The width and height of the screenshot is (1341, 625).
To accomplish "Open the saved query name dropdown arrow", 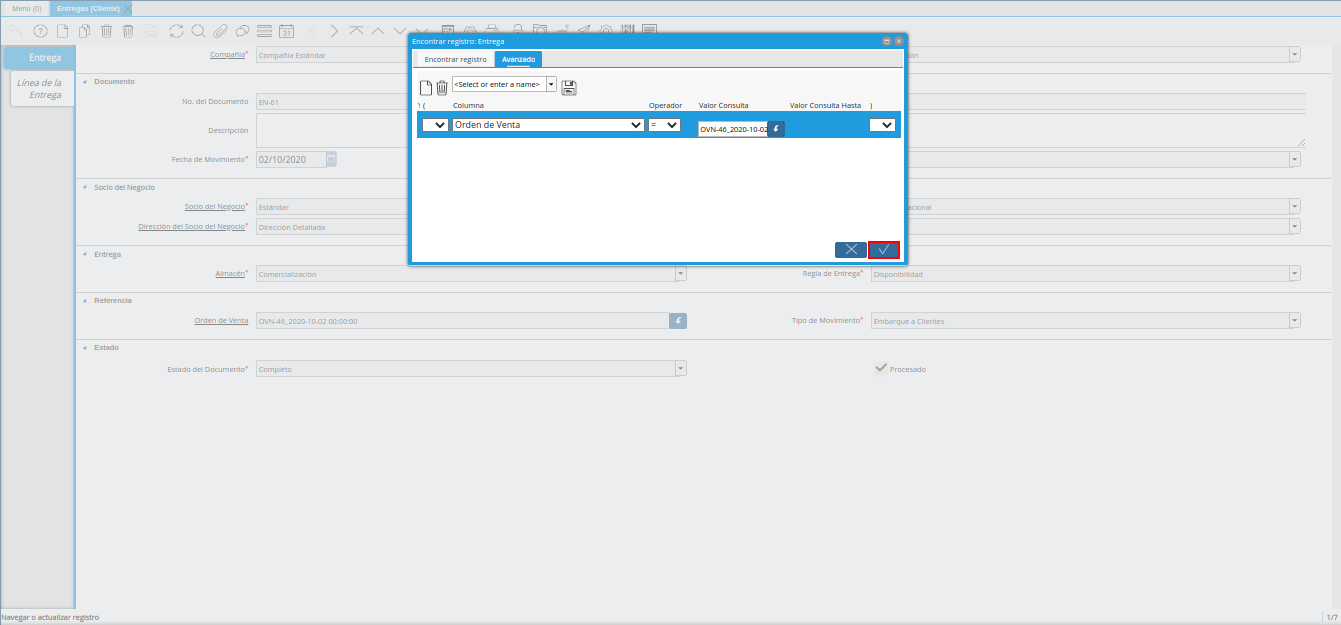I will (551, 84).
